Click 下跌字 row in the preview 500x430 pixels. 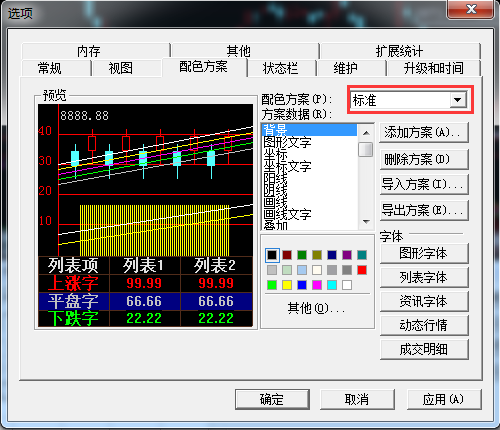tap(146, 318)
